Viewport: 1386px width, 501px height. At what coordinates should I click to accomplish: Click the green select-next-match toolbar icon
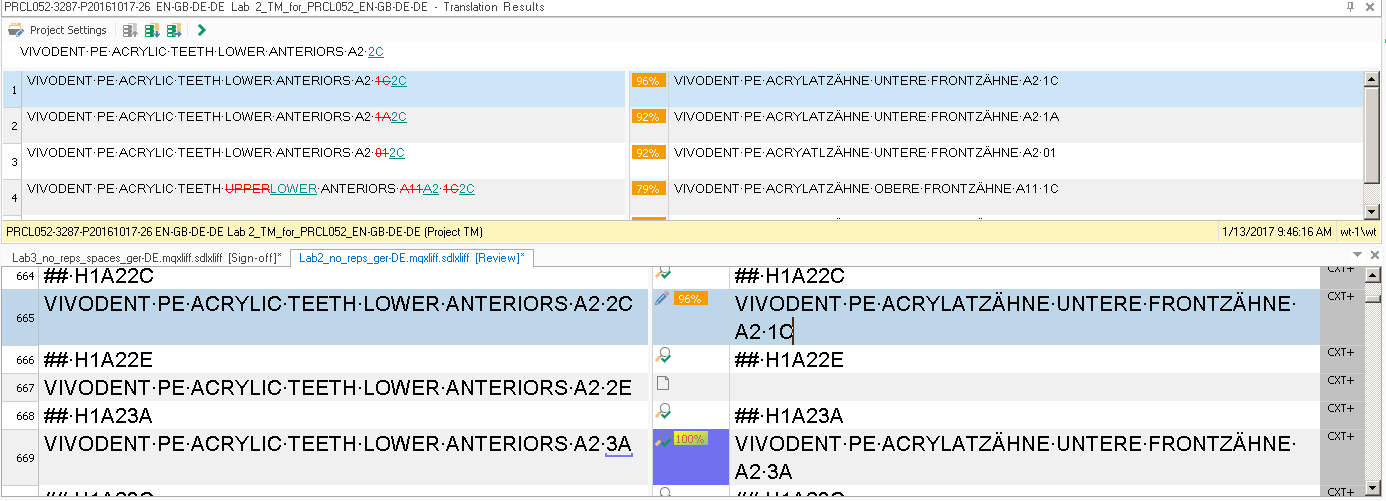tap(152, 30)
